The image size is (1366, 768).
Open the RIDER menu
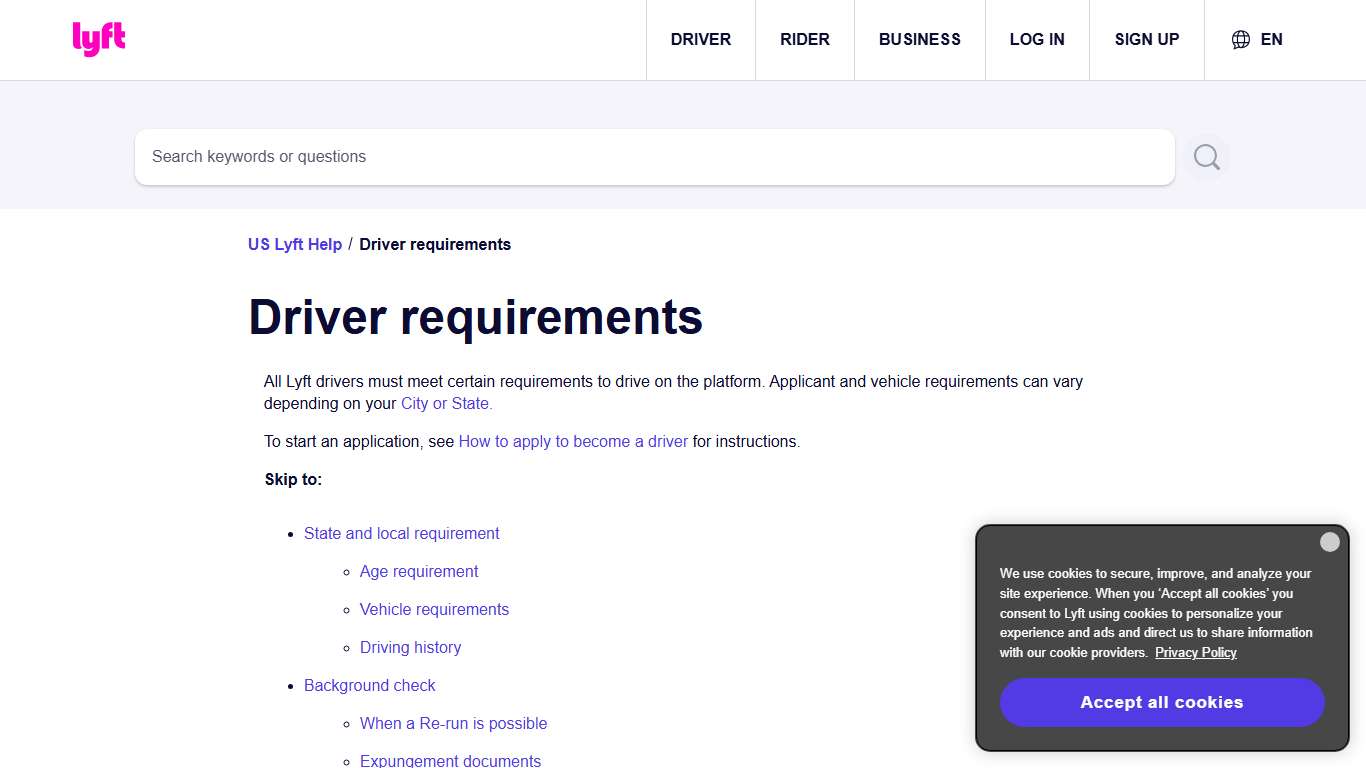[x=805, y=39]
